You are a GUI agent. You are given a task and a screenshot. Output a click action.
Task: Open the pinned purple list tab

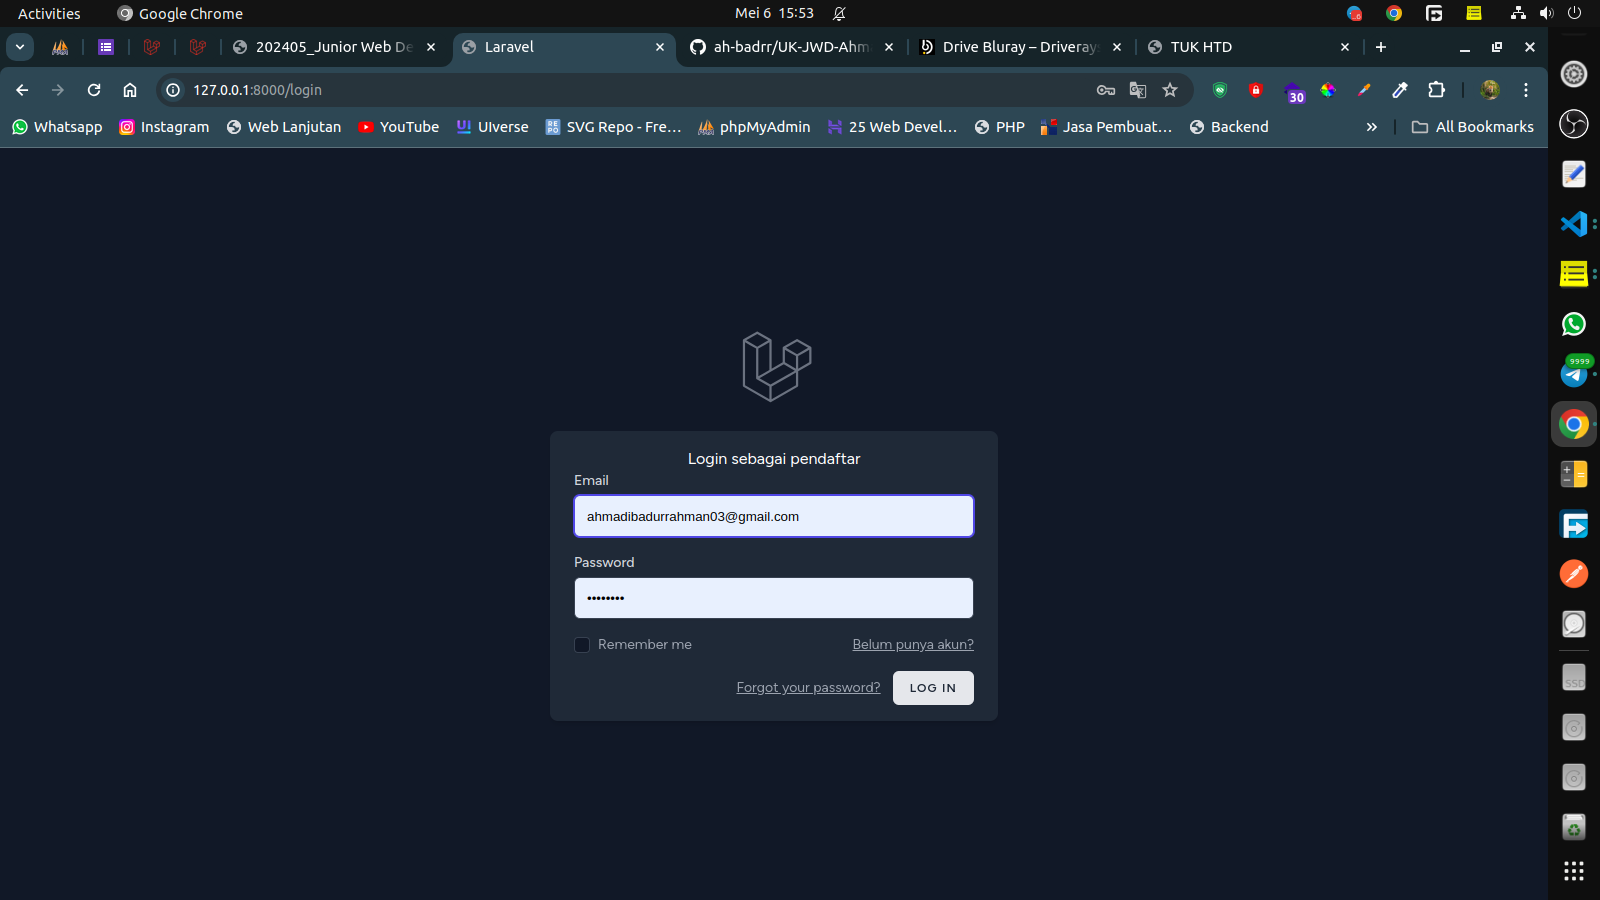point(106,47)
